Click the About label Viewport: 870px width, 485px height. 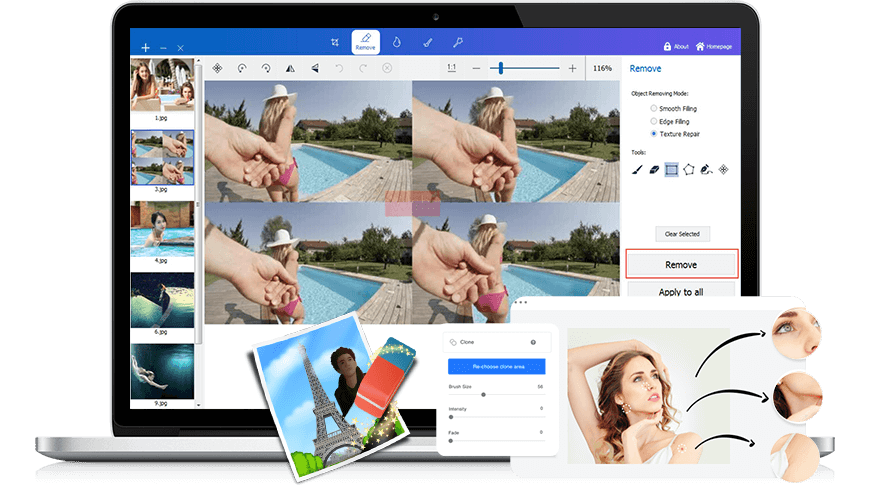tap(681, 47)
